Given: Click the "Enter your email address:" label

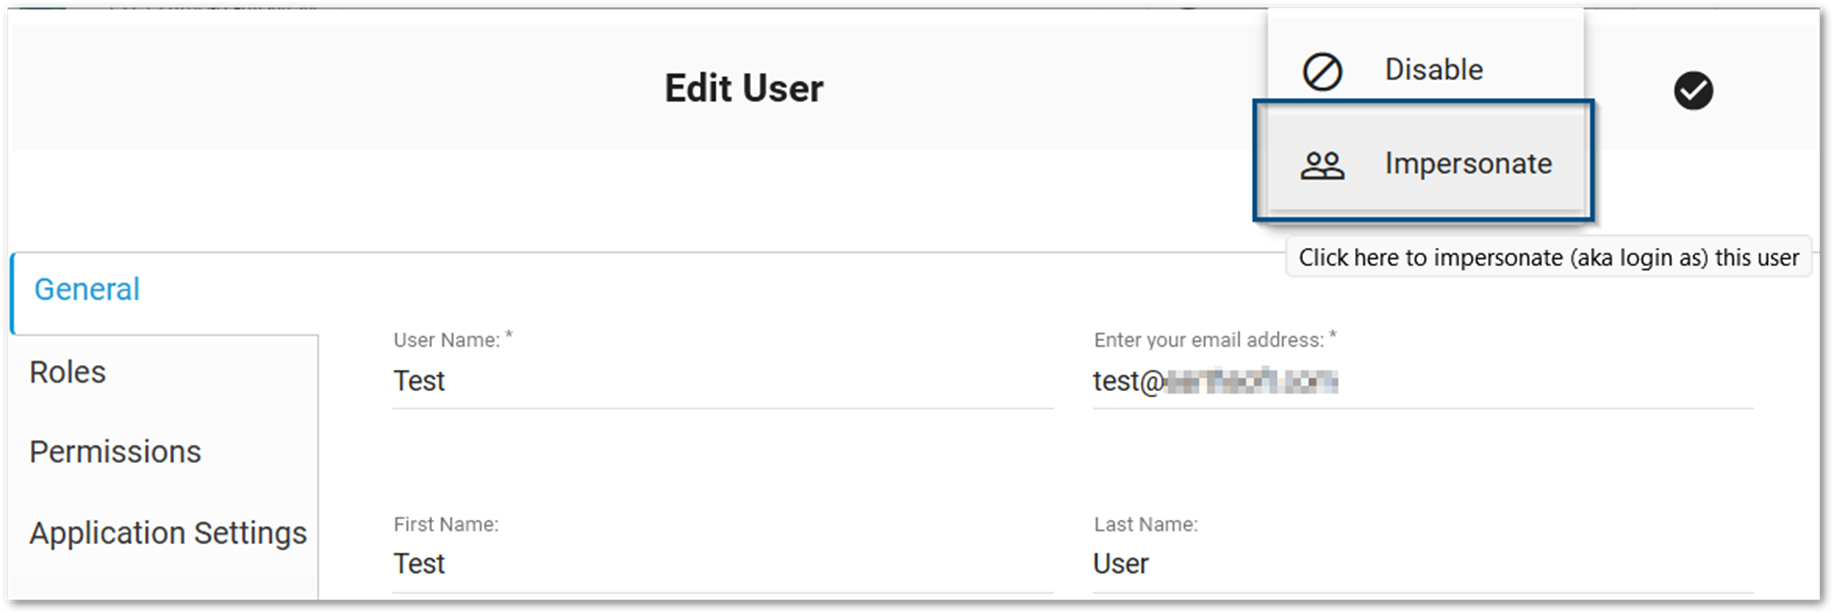Looking at the screenshot, I should [1209, 340].
